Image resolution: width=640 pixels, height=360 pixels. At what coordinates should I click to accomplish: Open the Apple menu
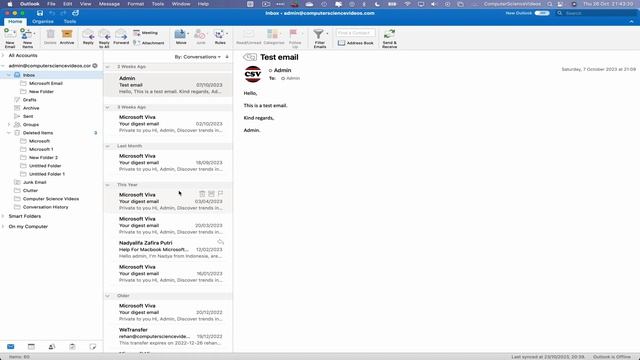pos(10,4)
